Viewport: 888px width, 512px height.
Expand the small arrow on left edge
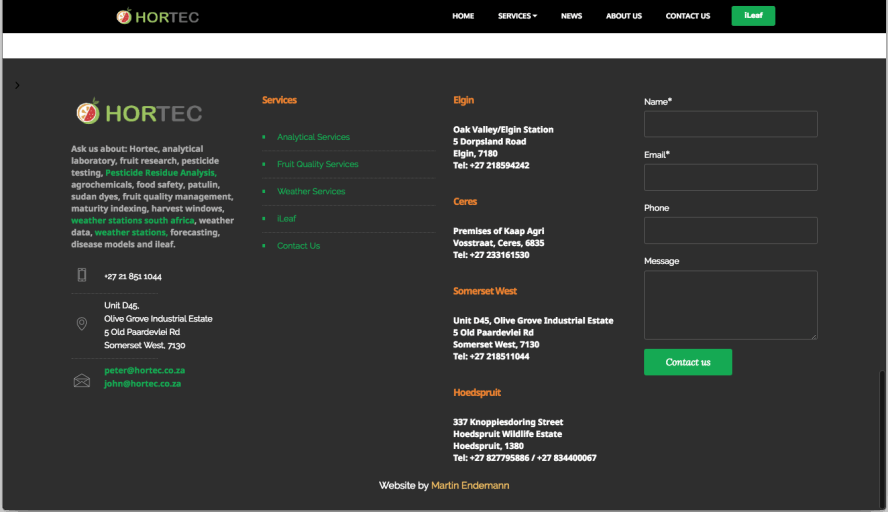[x=17, y=86]
